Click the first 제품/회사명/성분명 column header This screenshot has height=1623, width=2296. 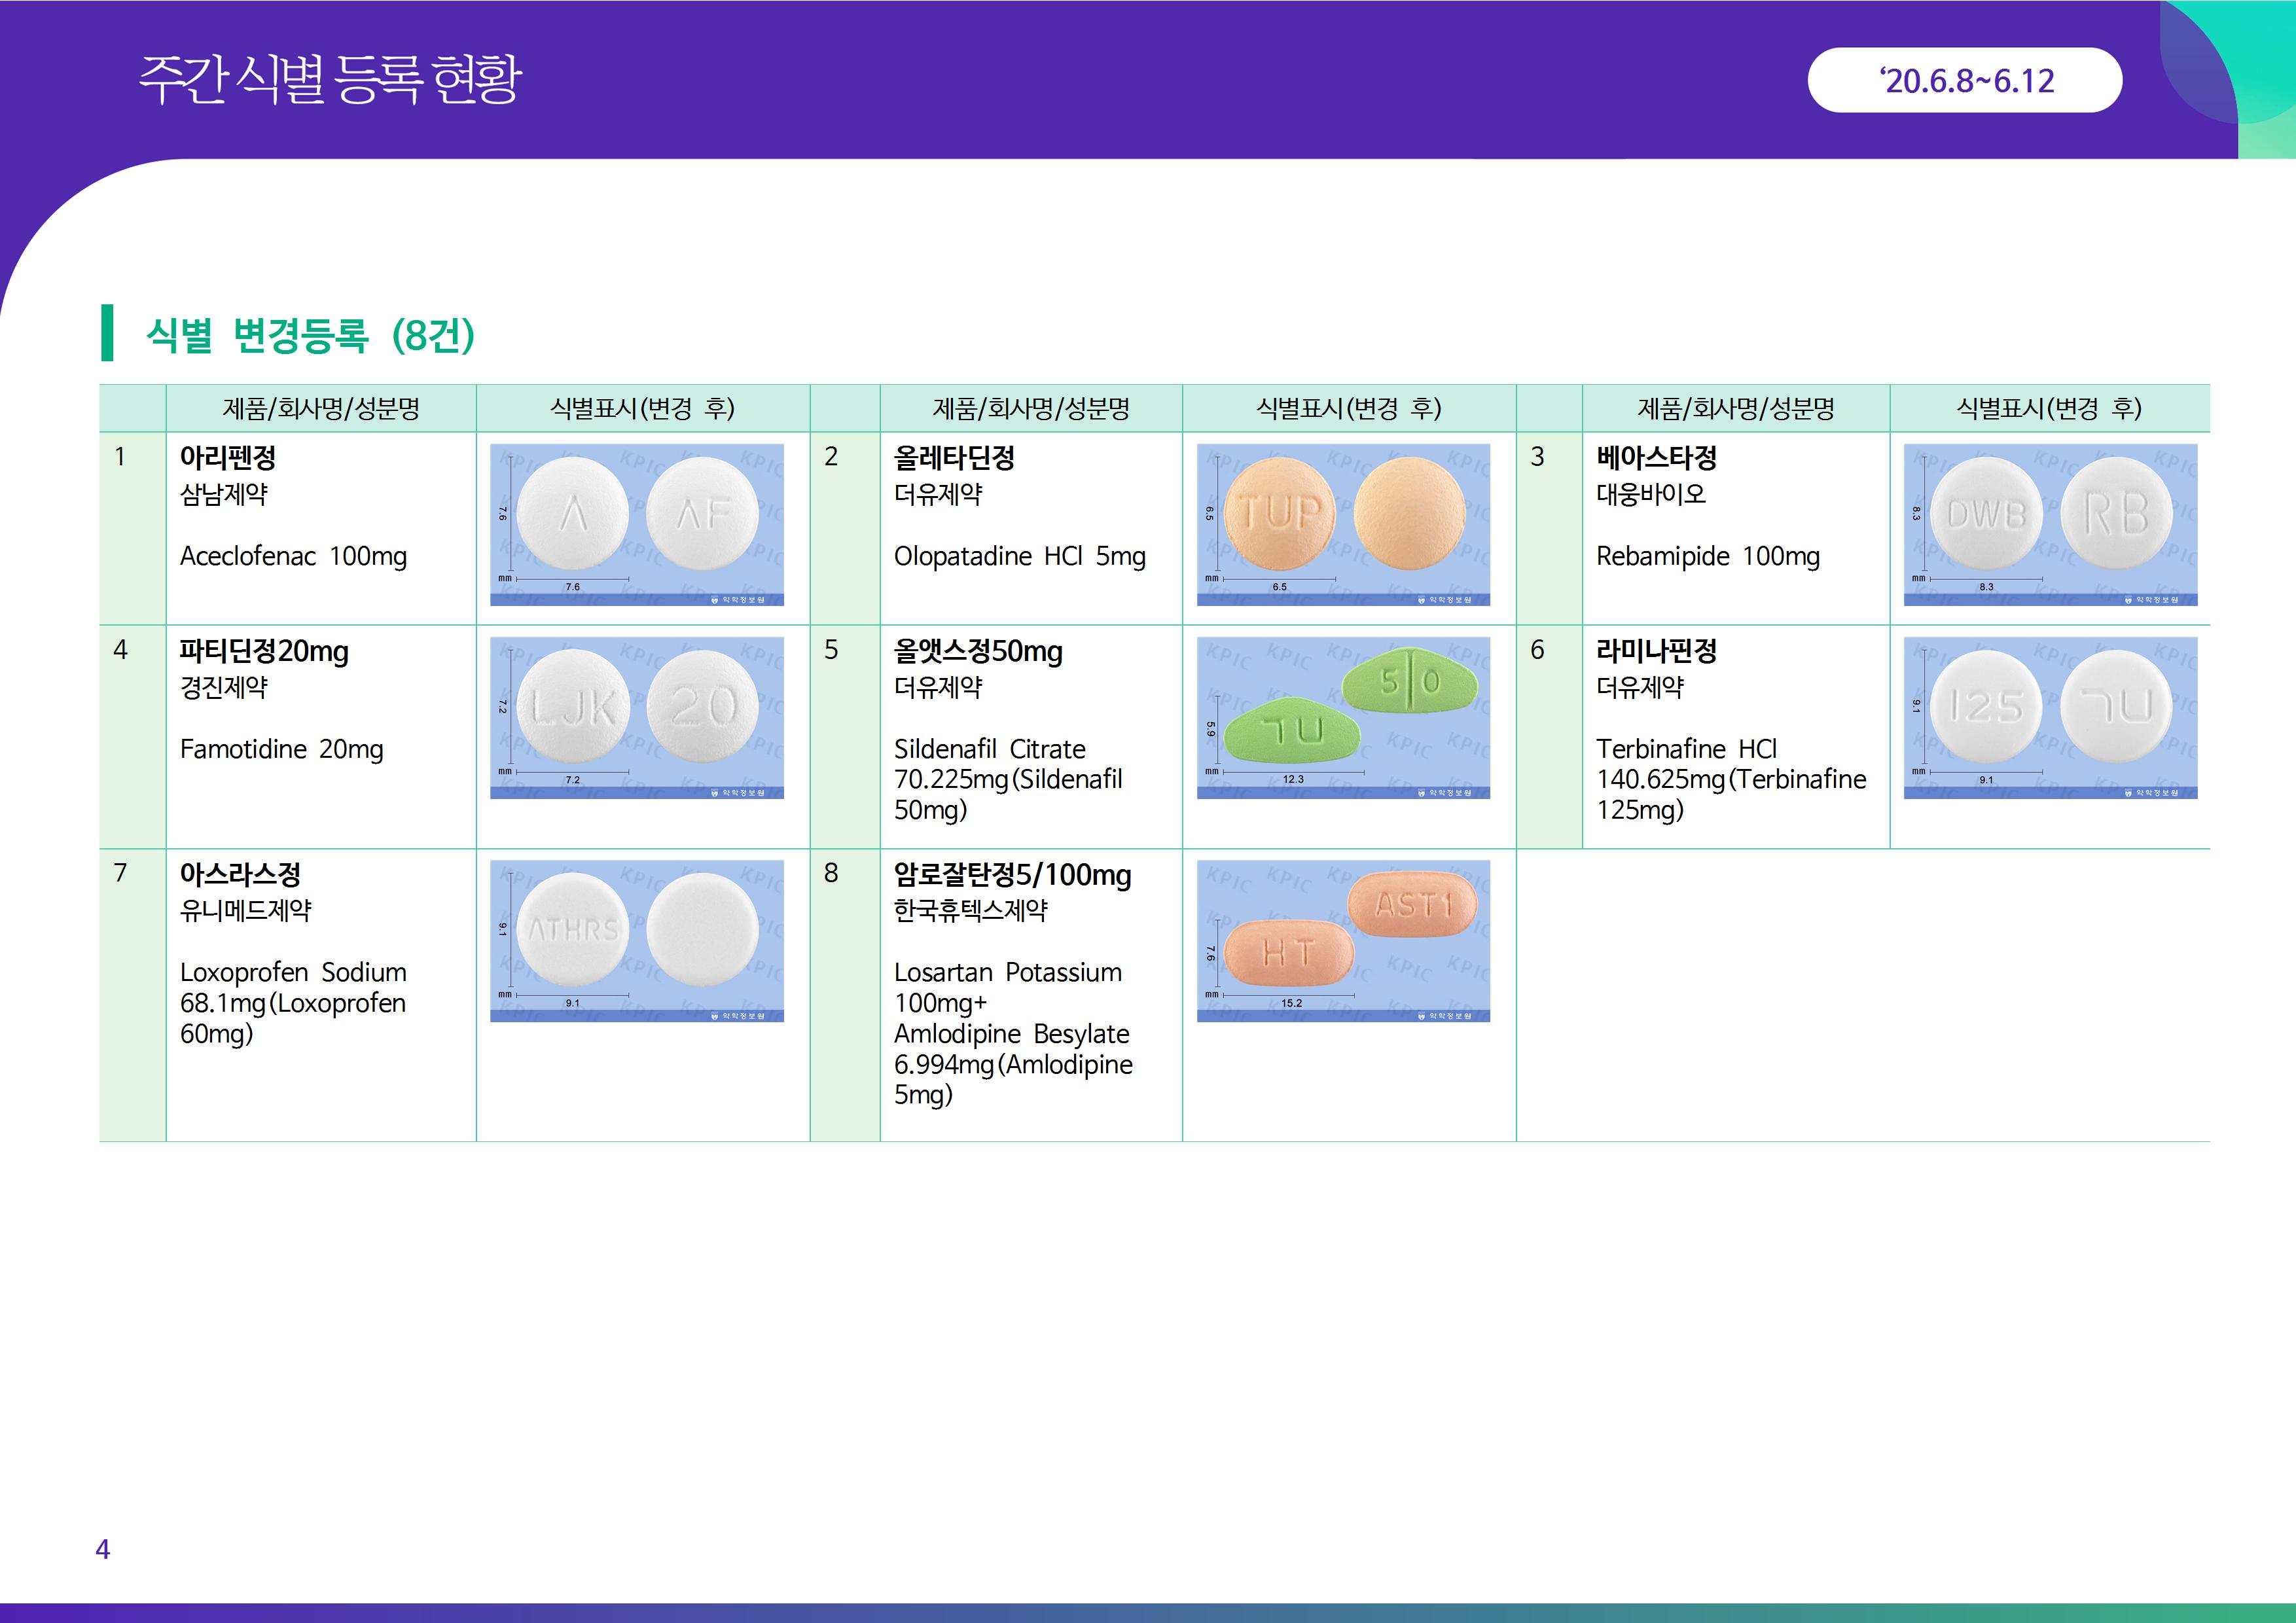pyautogui.click(x=320, y=408)
